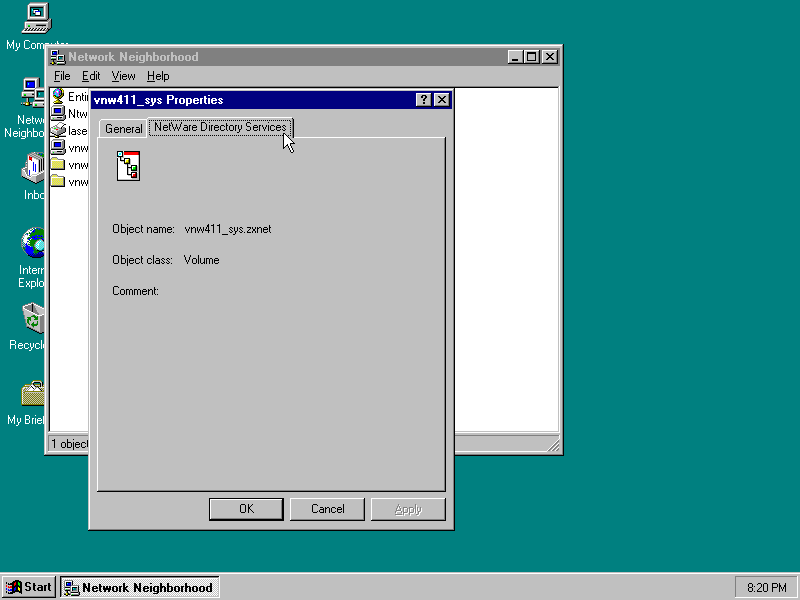The image size is (800, 600).
Task: Open the Recycle Bin desktop icon
Action: pyautogui.click(x=33, y=317)
